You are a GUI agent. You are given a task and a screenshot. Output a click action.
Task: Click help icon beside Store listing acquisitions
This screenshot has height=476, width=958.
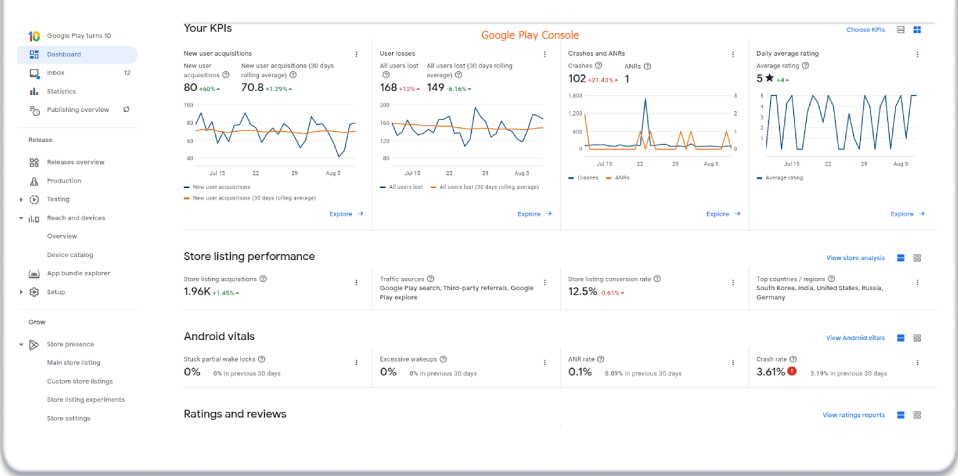pyautogui.click(x=263, y=279)
